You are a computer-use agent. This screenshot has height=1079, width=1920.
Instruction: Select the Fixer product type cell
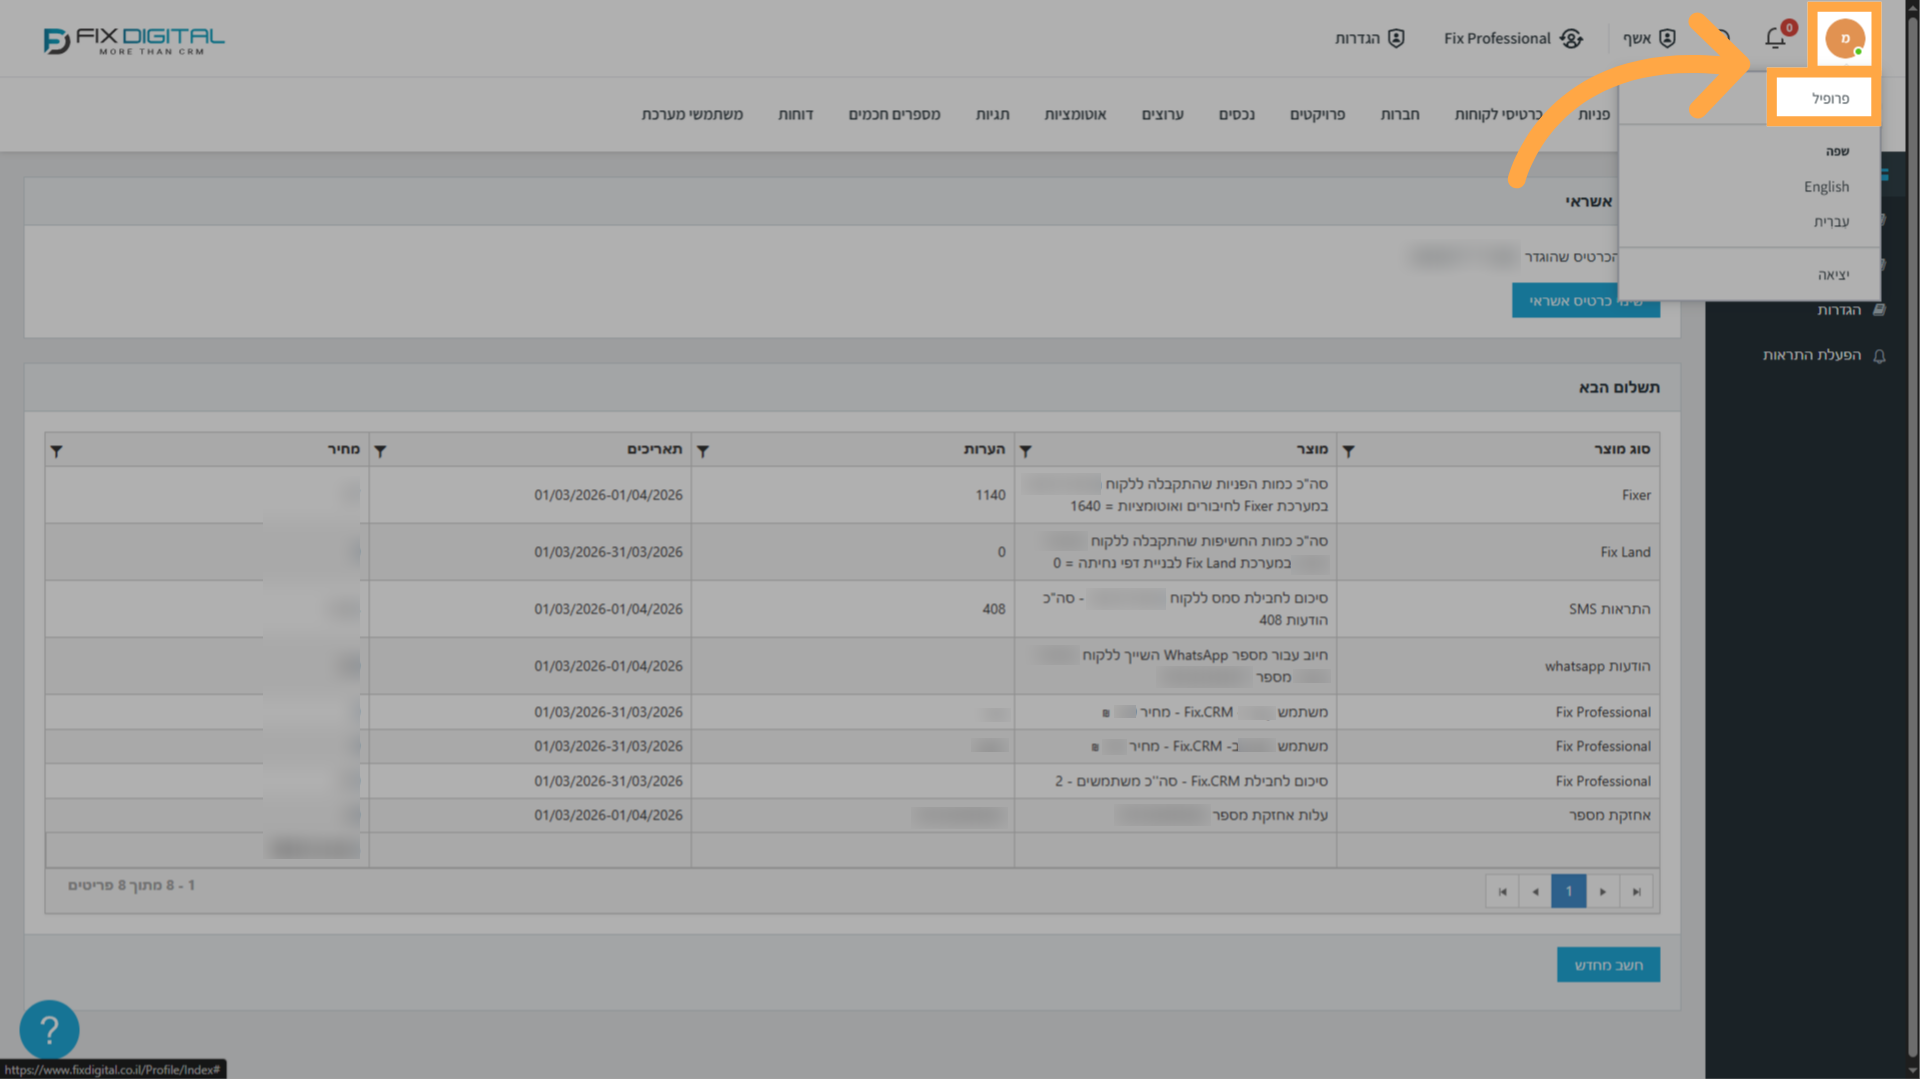coord(1498,495)
